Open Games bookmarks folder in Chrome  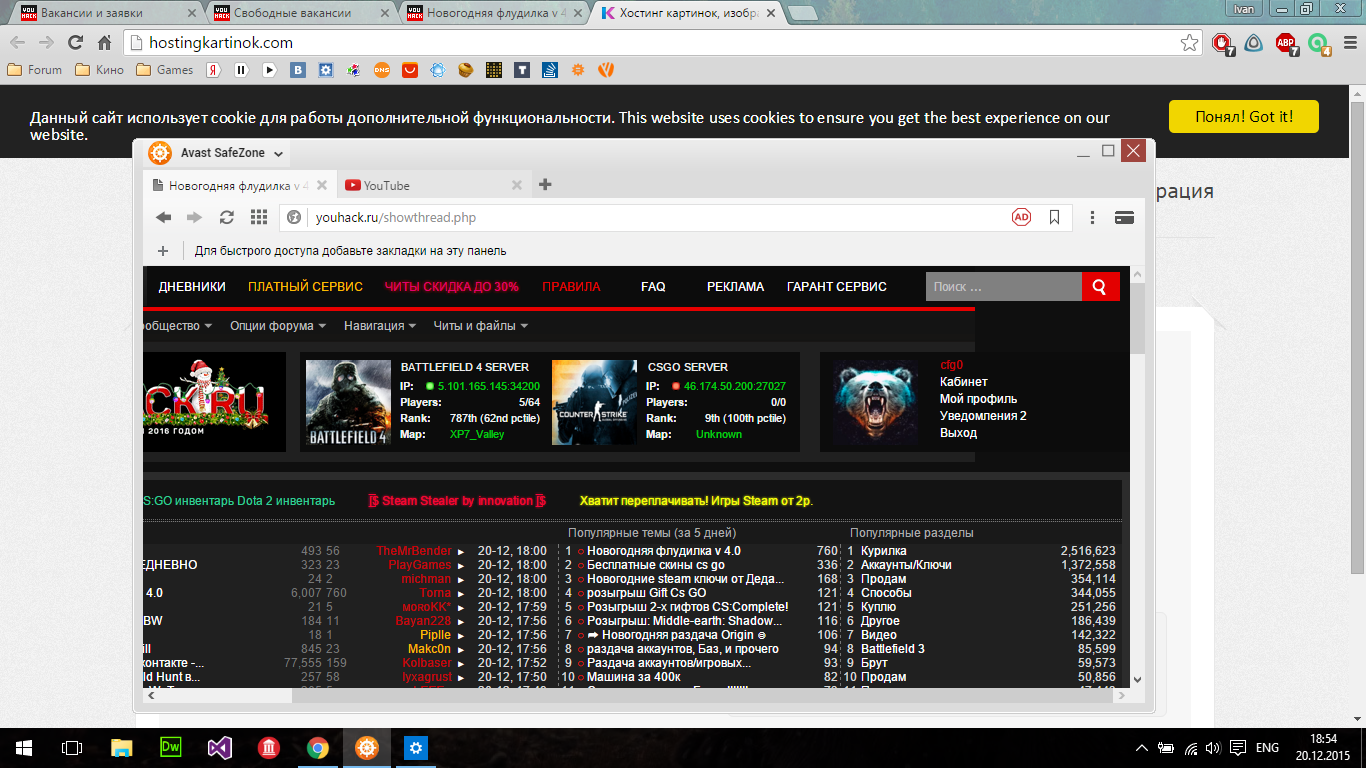[x=164, y=70]
